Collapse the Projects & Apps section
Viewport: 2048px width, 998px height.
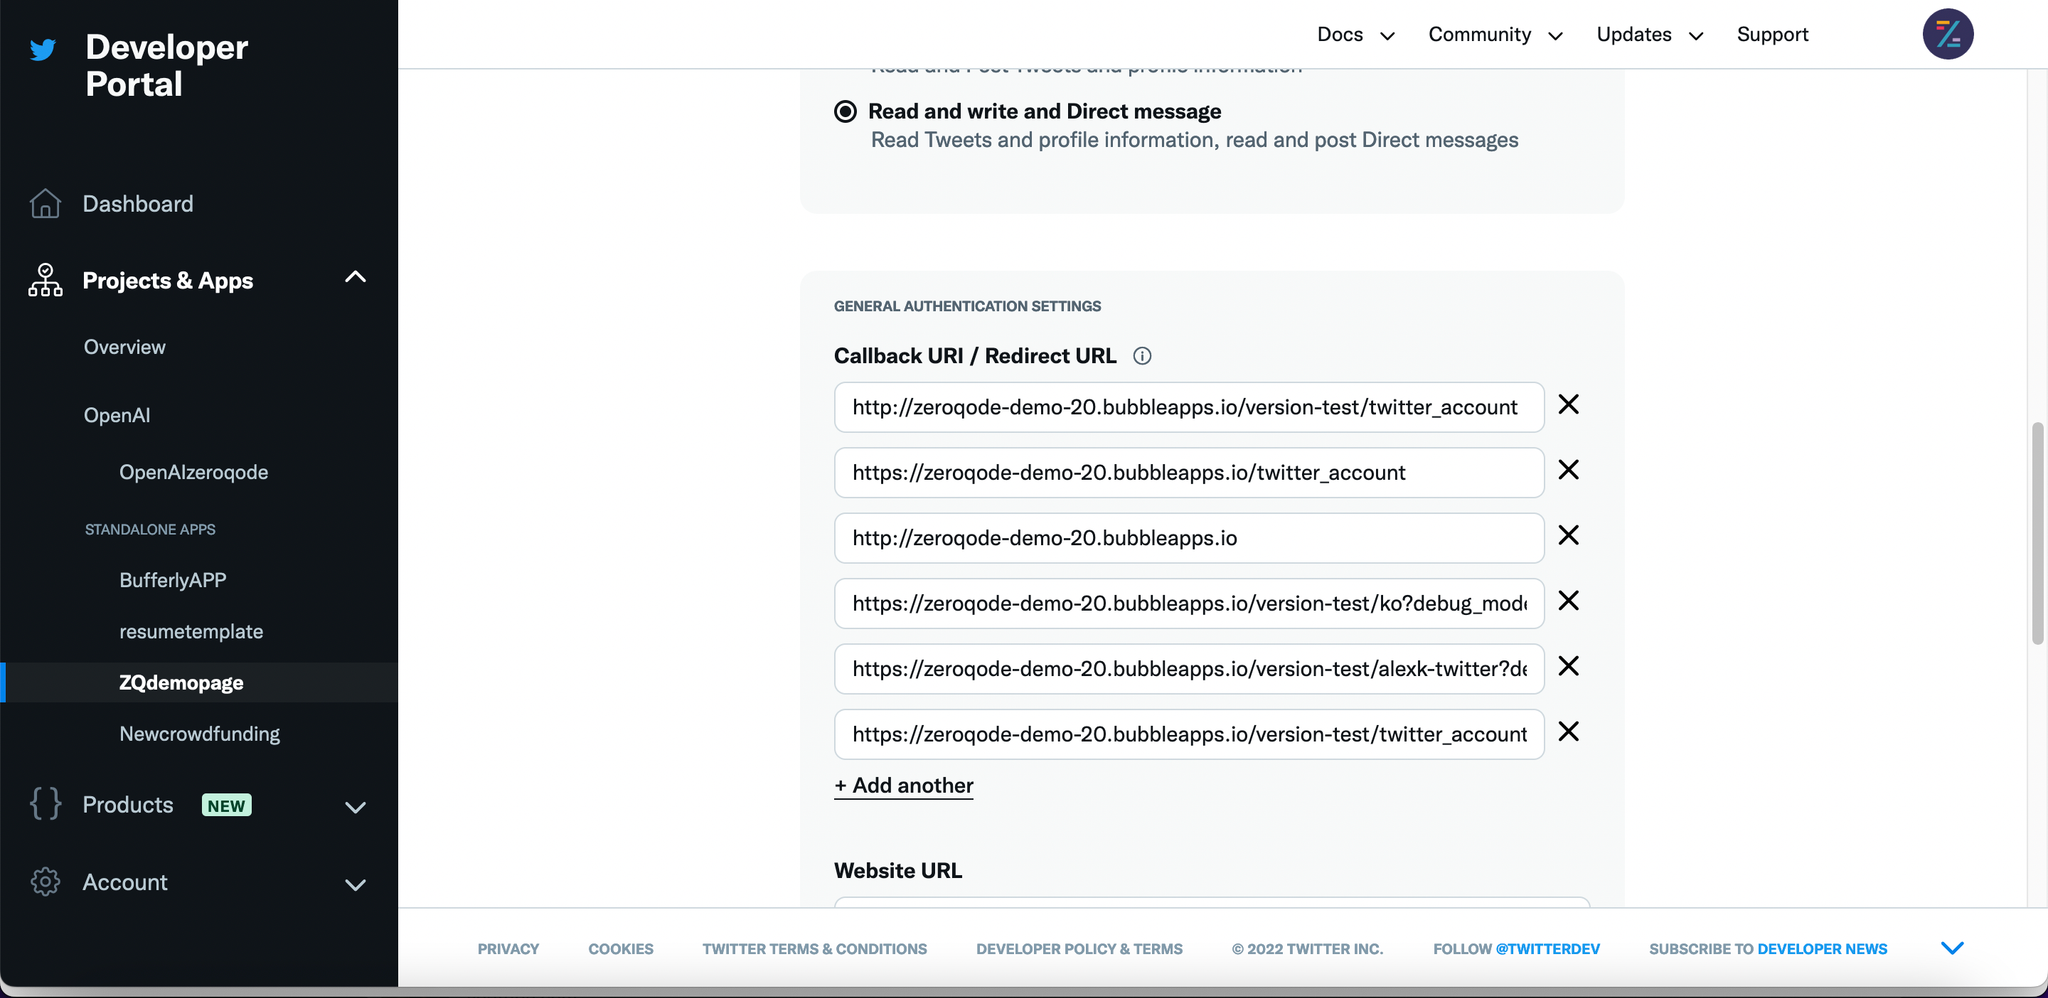tap(355, 277)
